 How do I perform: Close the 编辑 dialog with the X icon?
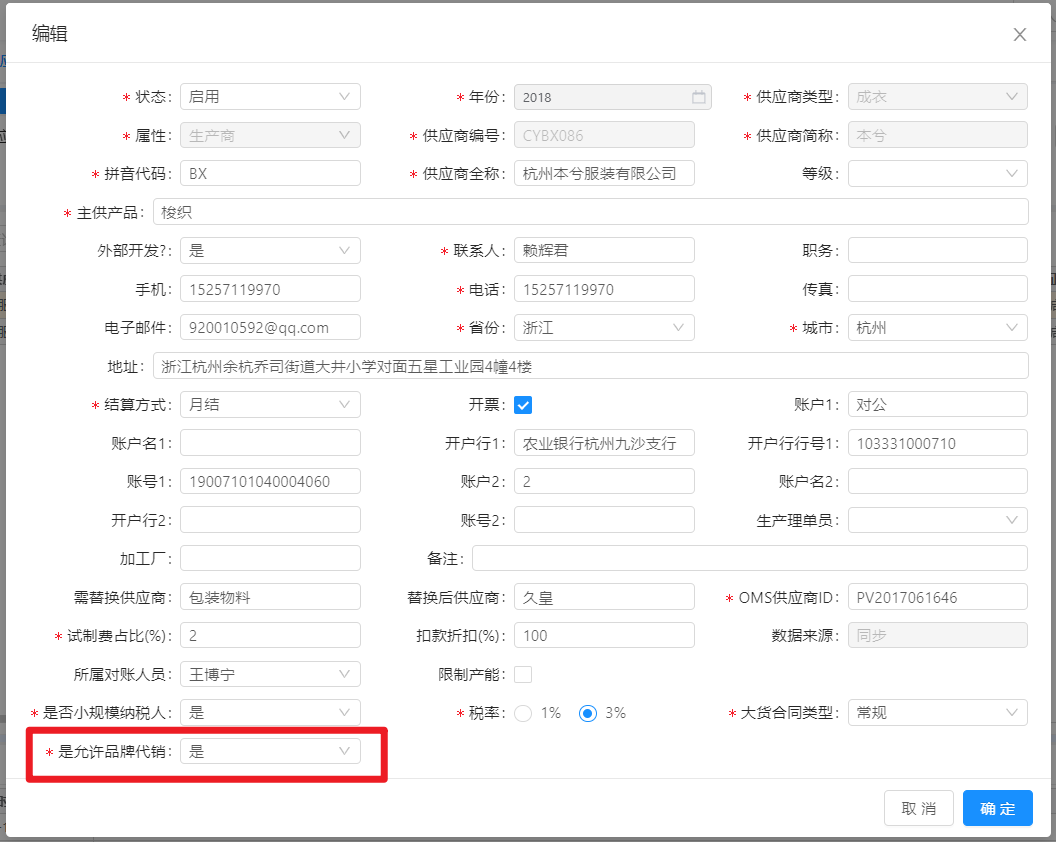click(1019, 35)
